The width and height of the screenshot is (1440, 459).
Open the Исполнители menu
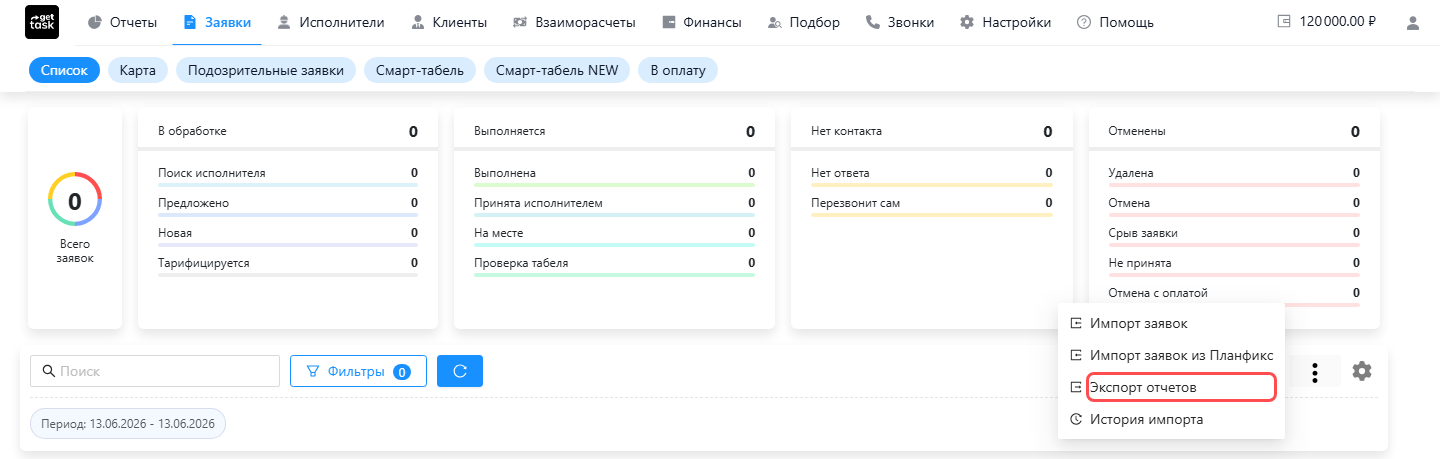(330, 22)
